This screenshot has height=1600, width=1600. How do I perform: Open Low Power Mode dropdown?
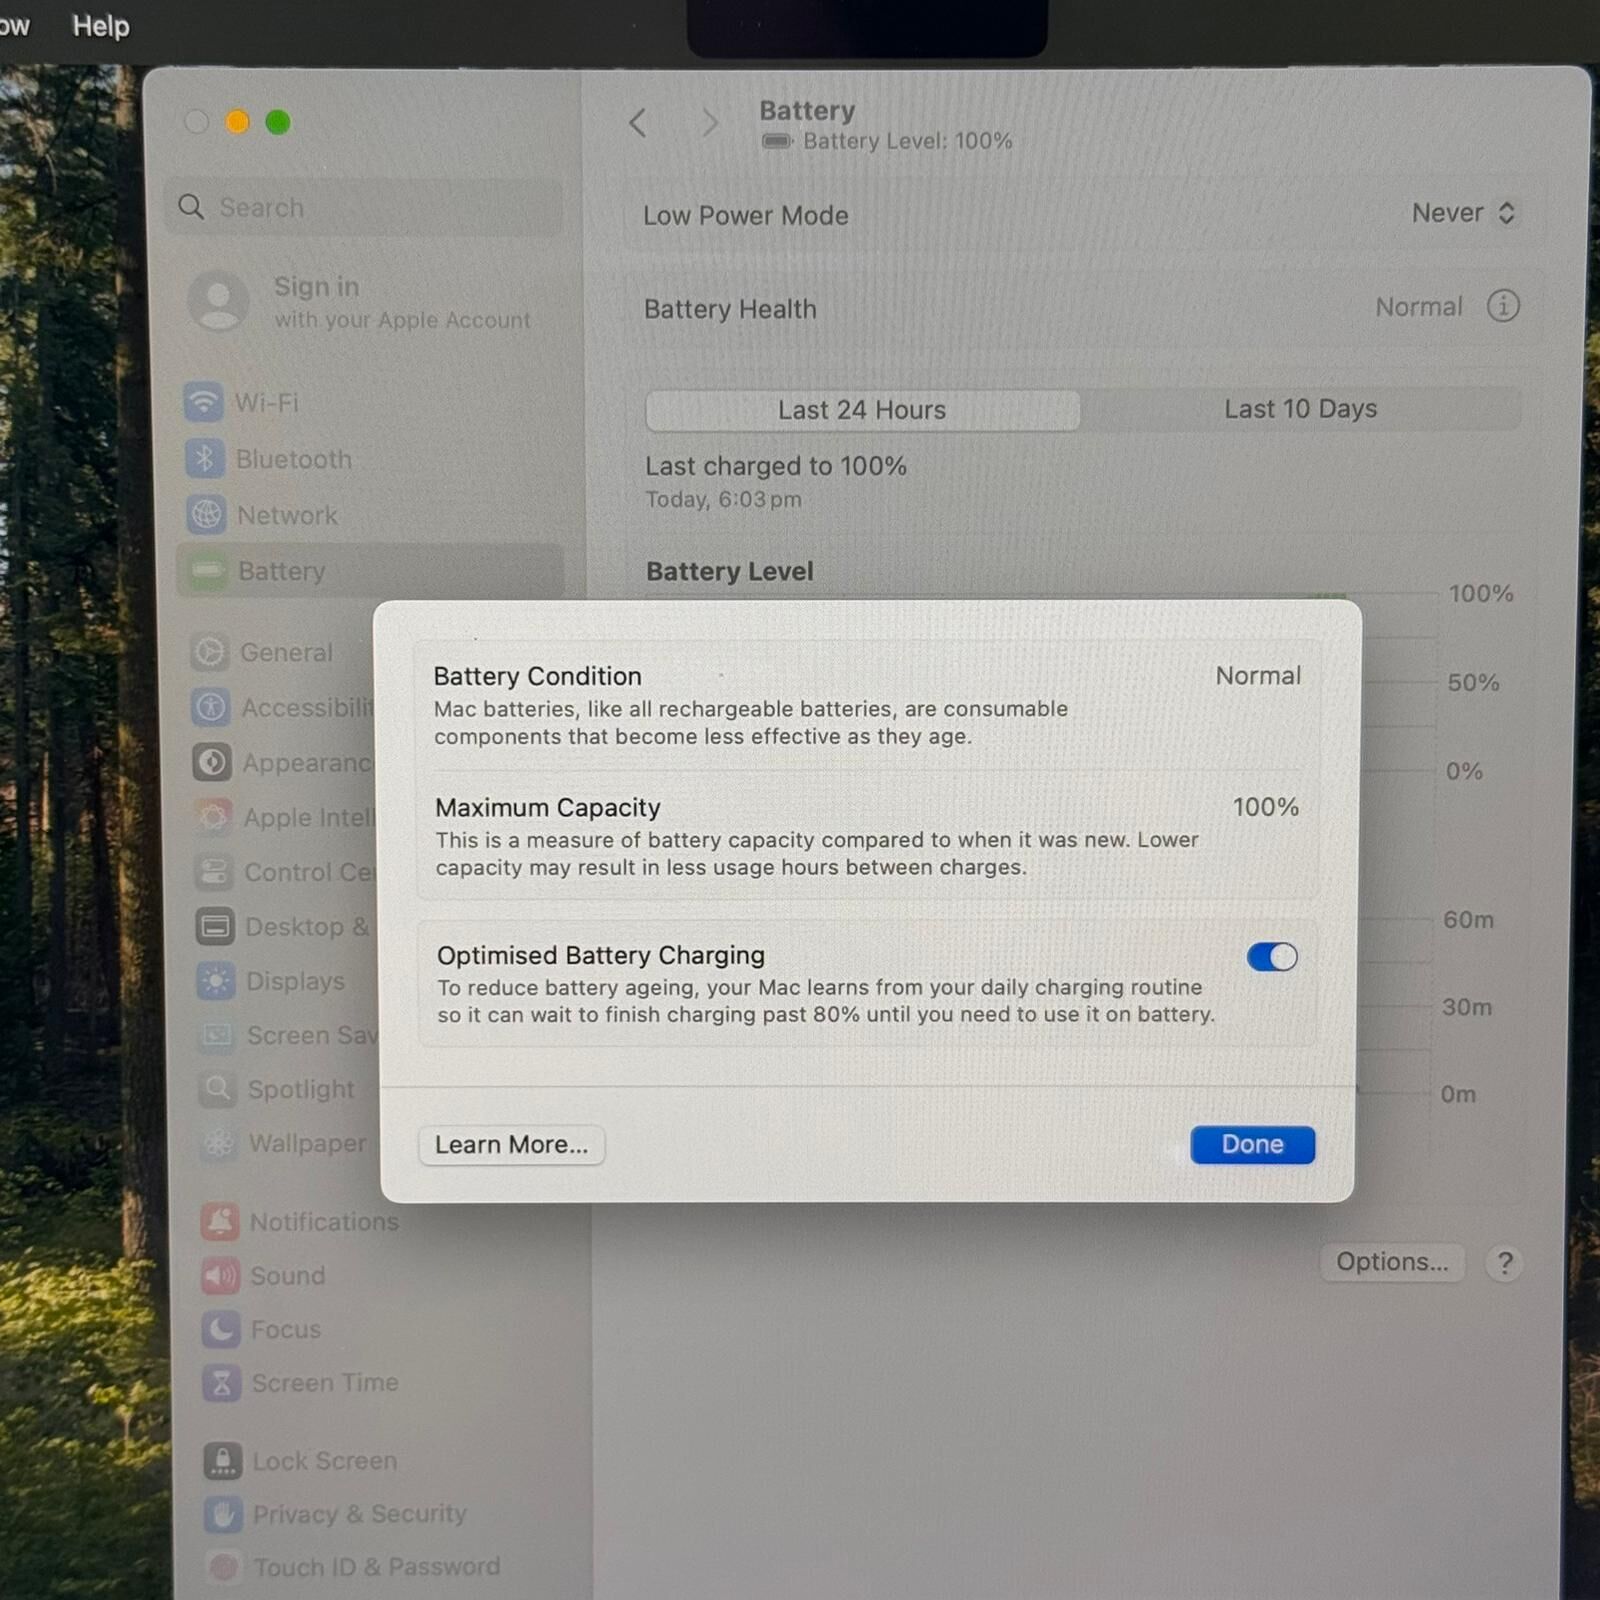pos(1462,213)
